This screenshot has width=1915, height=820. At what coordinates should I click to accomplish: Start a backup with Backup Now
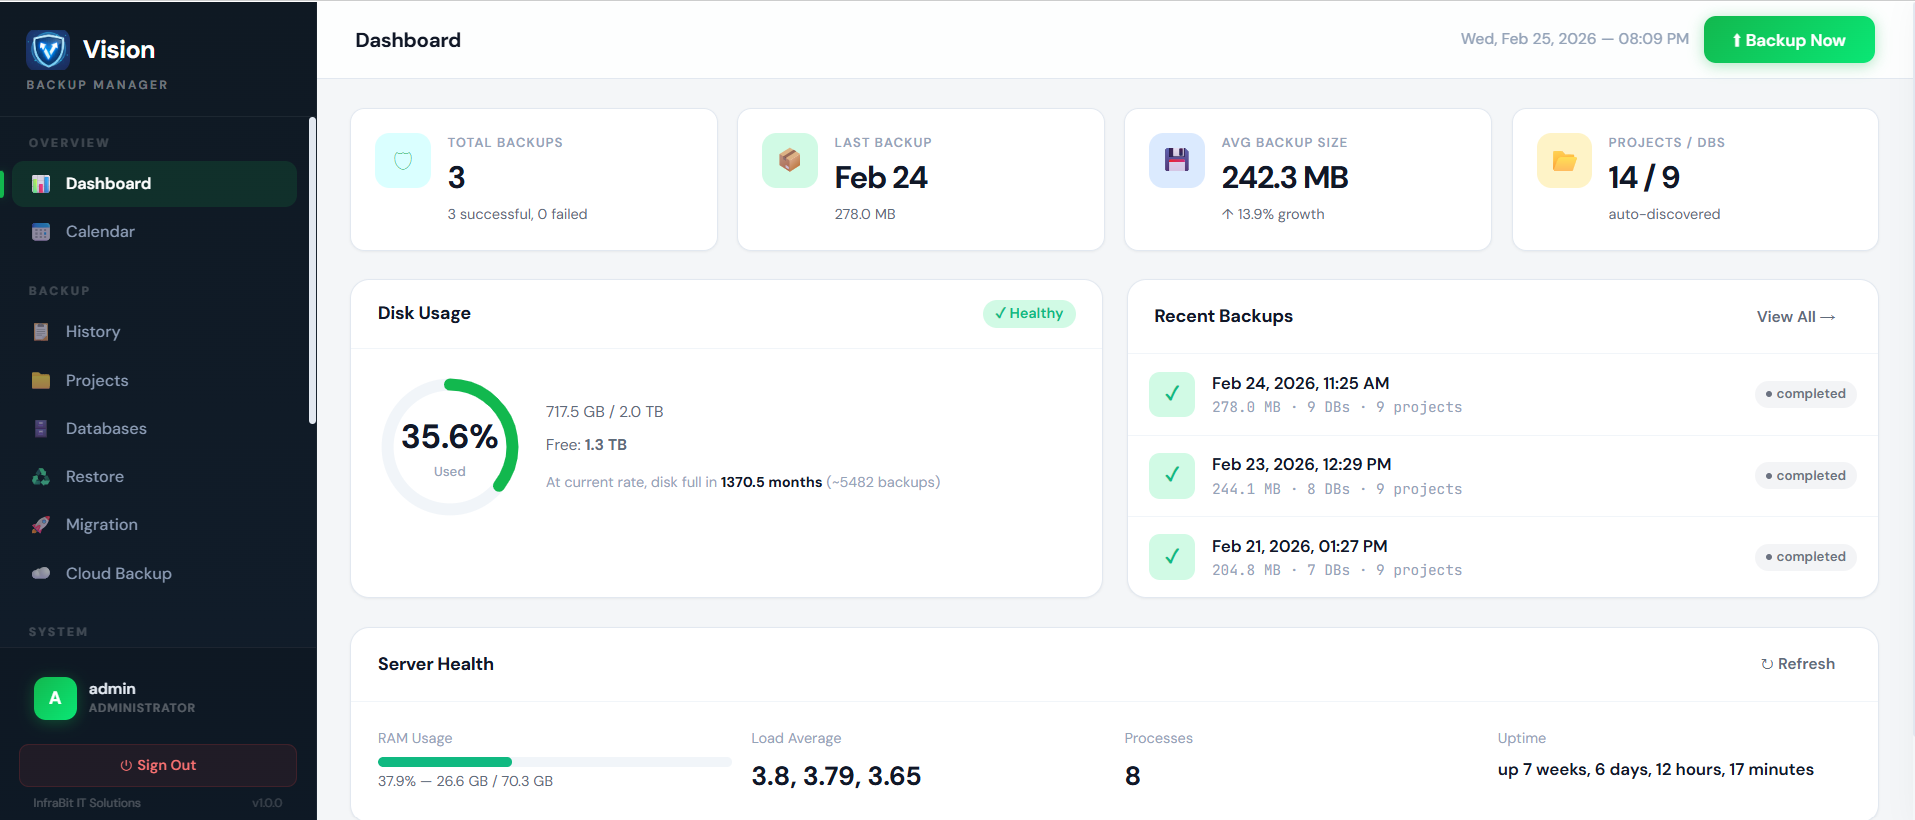click(x=1789, y=40)
